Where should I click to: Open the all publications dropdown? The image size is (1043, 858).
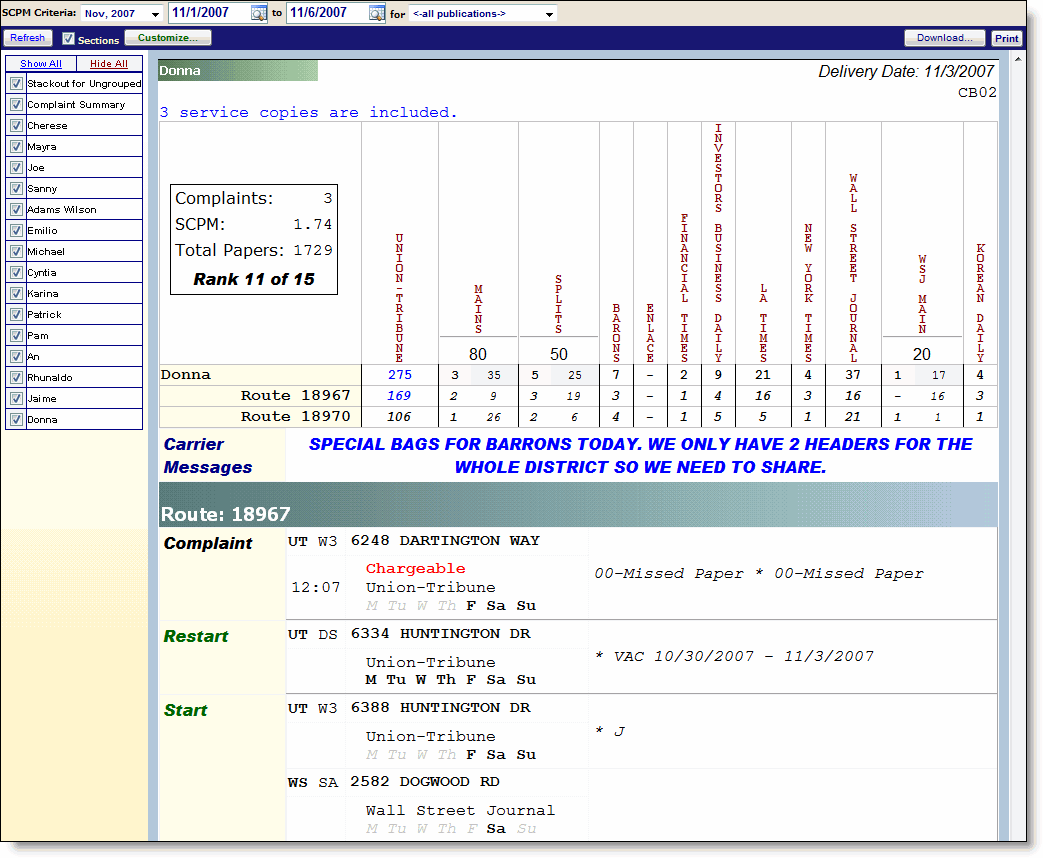(483, 14)
